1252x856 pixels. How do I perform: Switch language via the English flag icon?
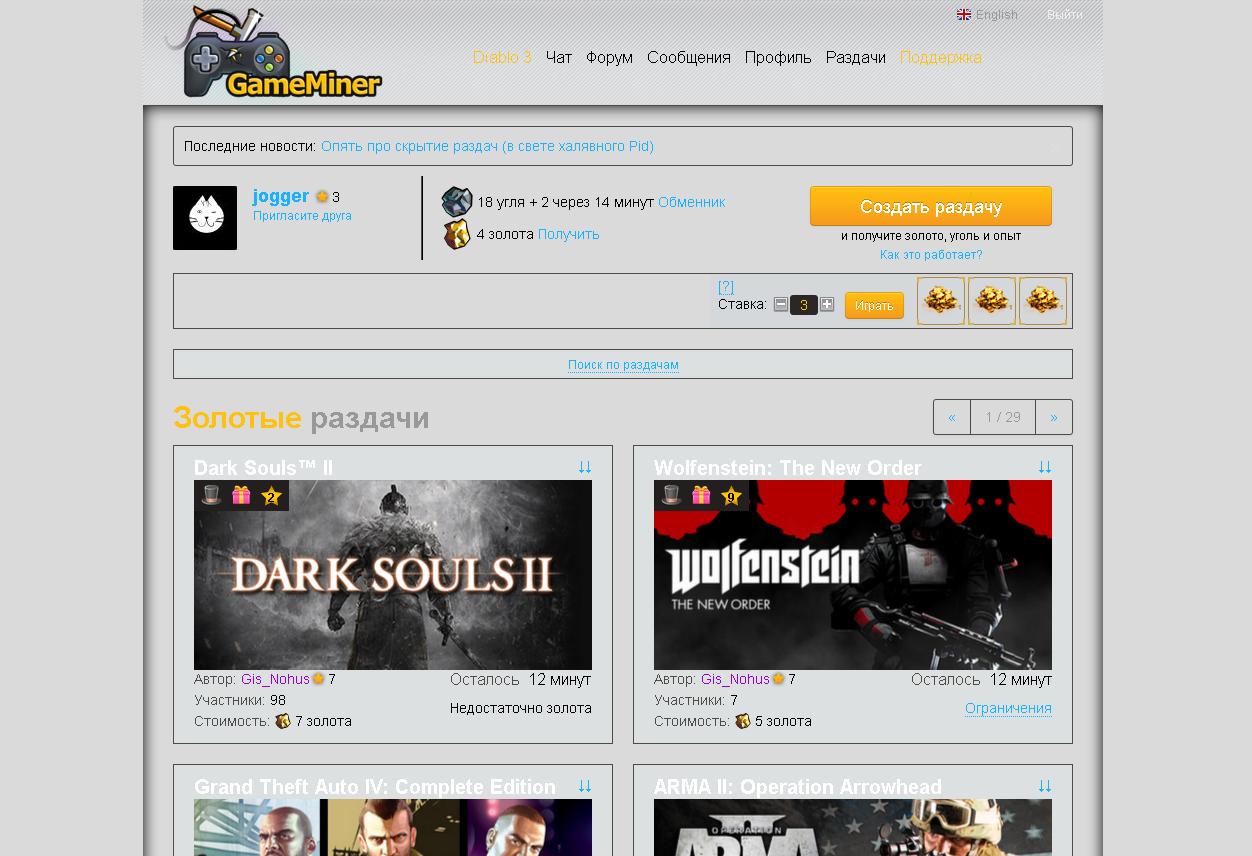(x=964, y=15)
